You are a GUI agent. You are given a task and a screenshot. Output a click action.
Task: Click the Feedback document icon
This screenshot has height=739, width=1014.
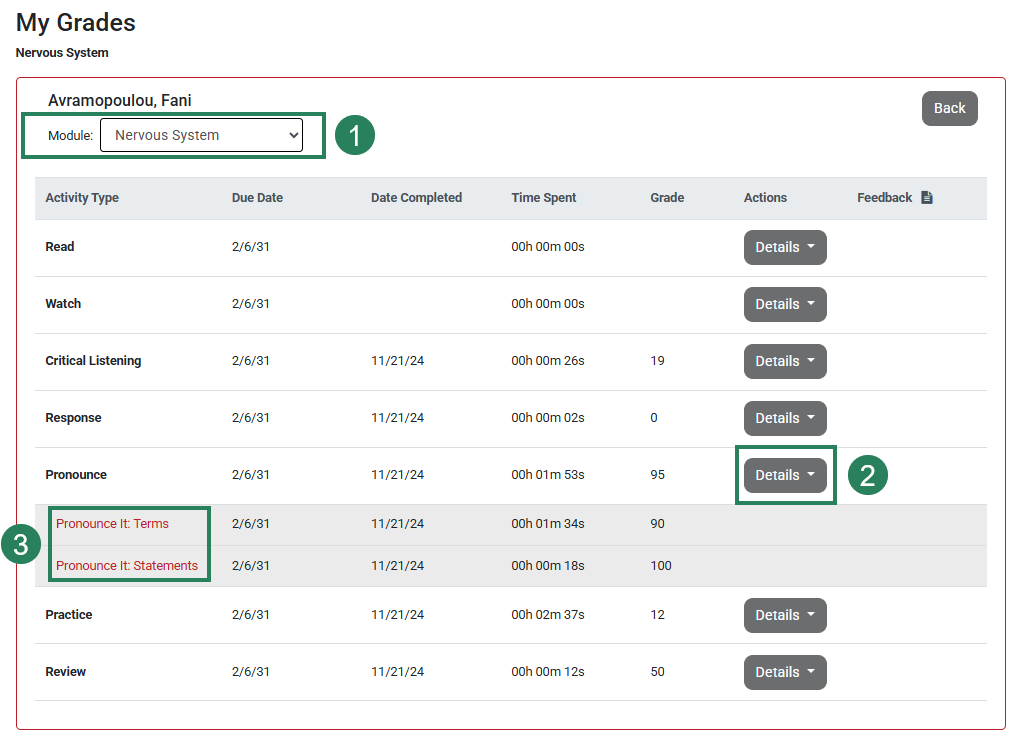click(926, 197)
